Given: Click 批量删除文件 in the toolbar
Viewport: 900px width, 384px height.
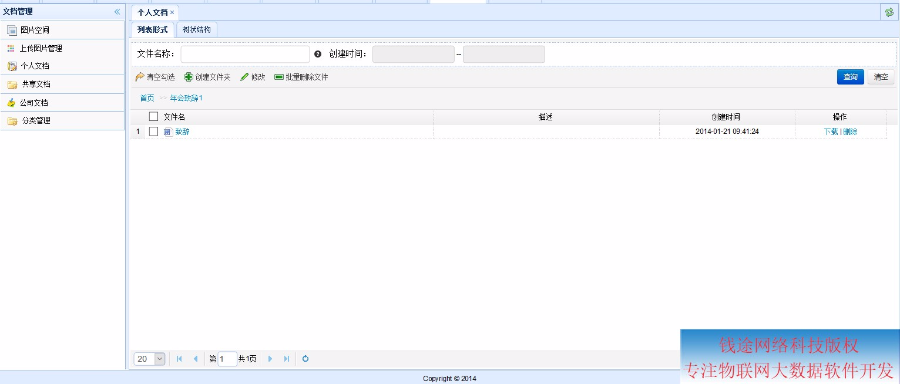Looking at the screenshot, I should click(301, 77).
